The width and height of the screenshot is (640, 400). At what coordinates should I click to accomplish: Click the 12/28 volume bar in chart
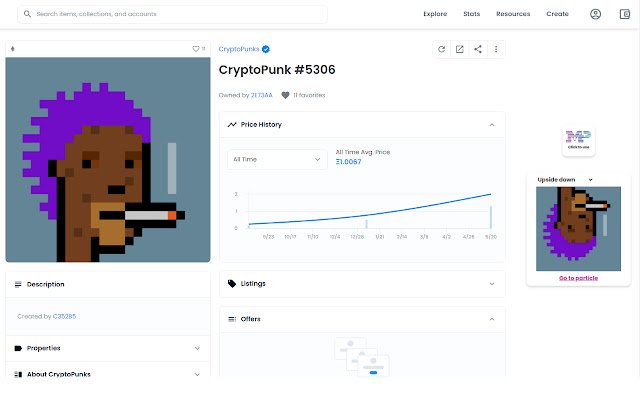pyautogui.click(x=367, y=224)
